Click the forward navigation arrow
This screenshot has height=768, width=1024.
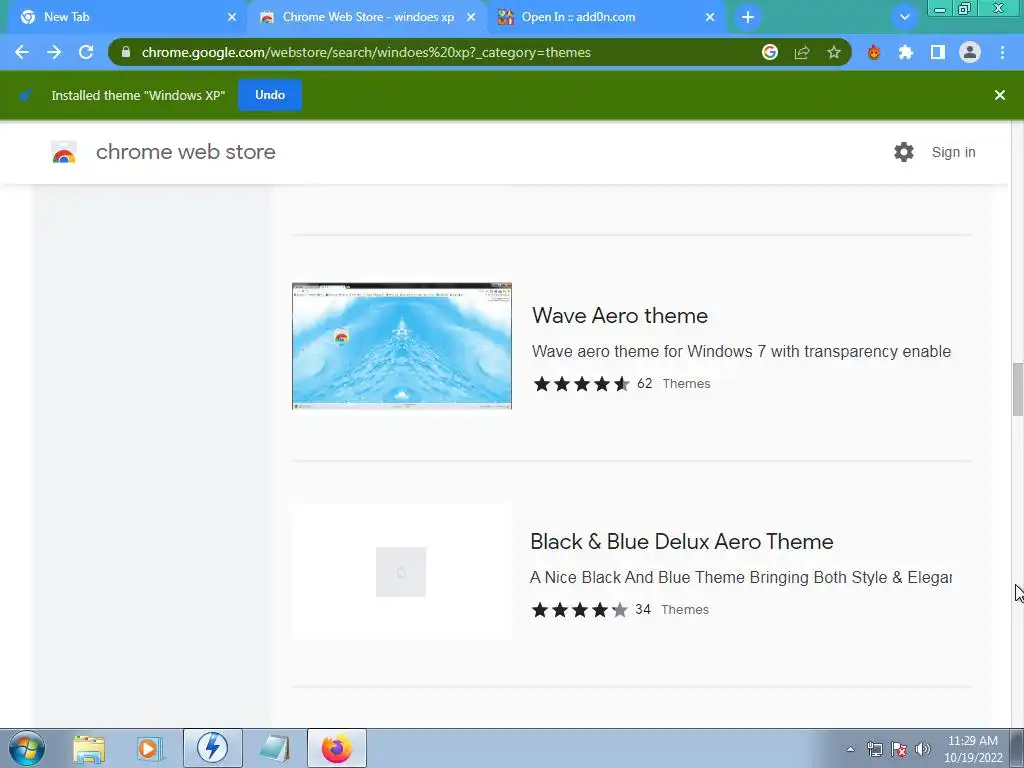[54, 52]
